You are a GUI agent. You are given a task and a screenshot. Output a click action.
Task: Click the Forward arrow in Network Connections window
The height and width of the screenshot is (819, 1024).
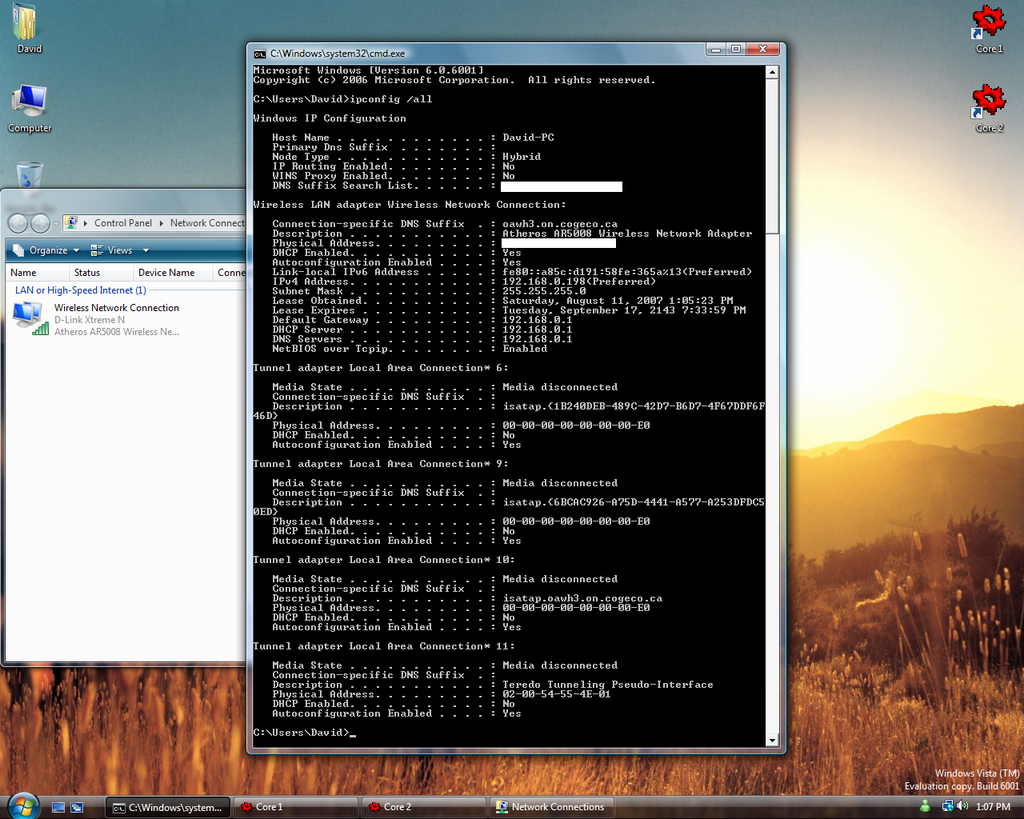[x=40, y=223]
